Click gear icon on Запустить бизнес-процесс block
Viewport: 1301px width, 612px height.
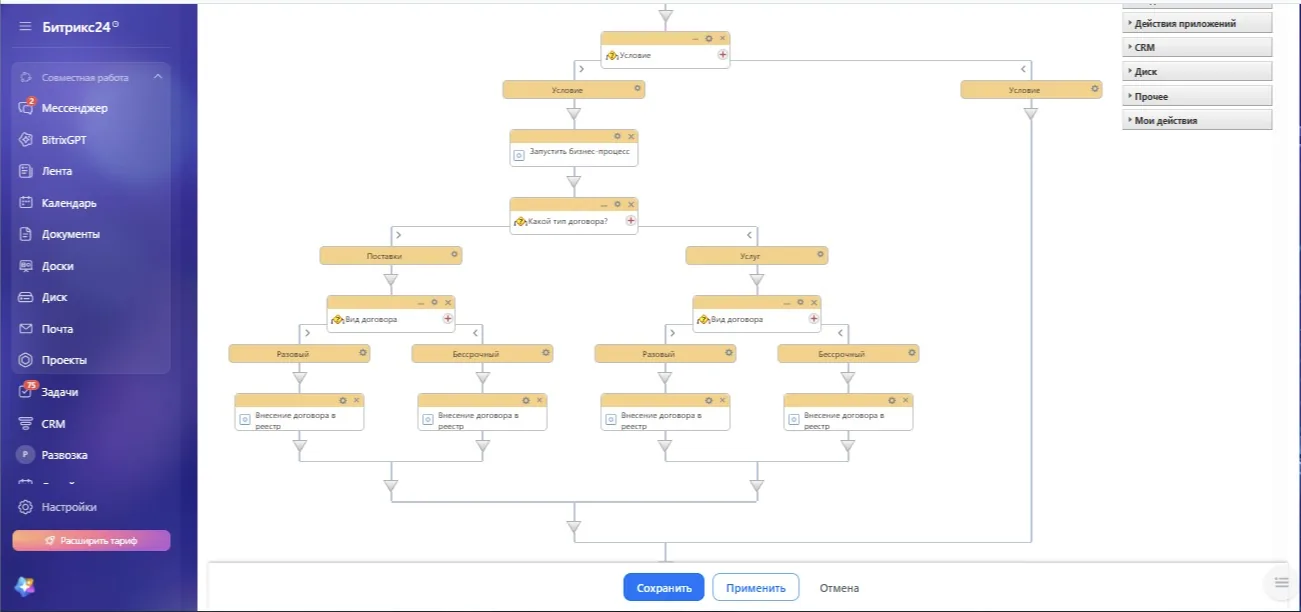click(x=617, y=136)
